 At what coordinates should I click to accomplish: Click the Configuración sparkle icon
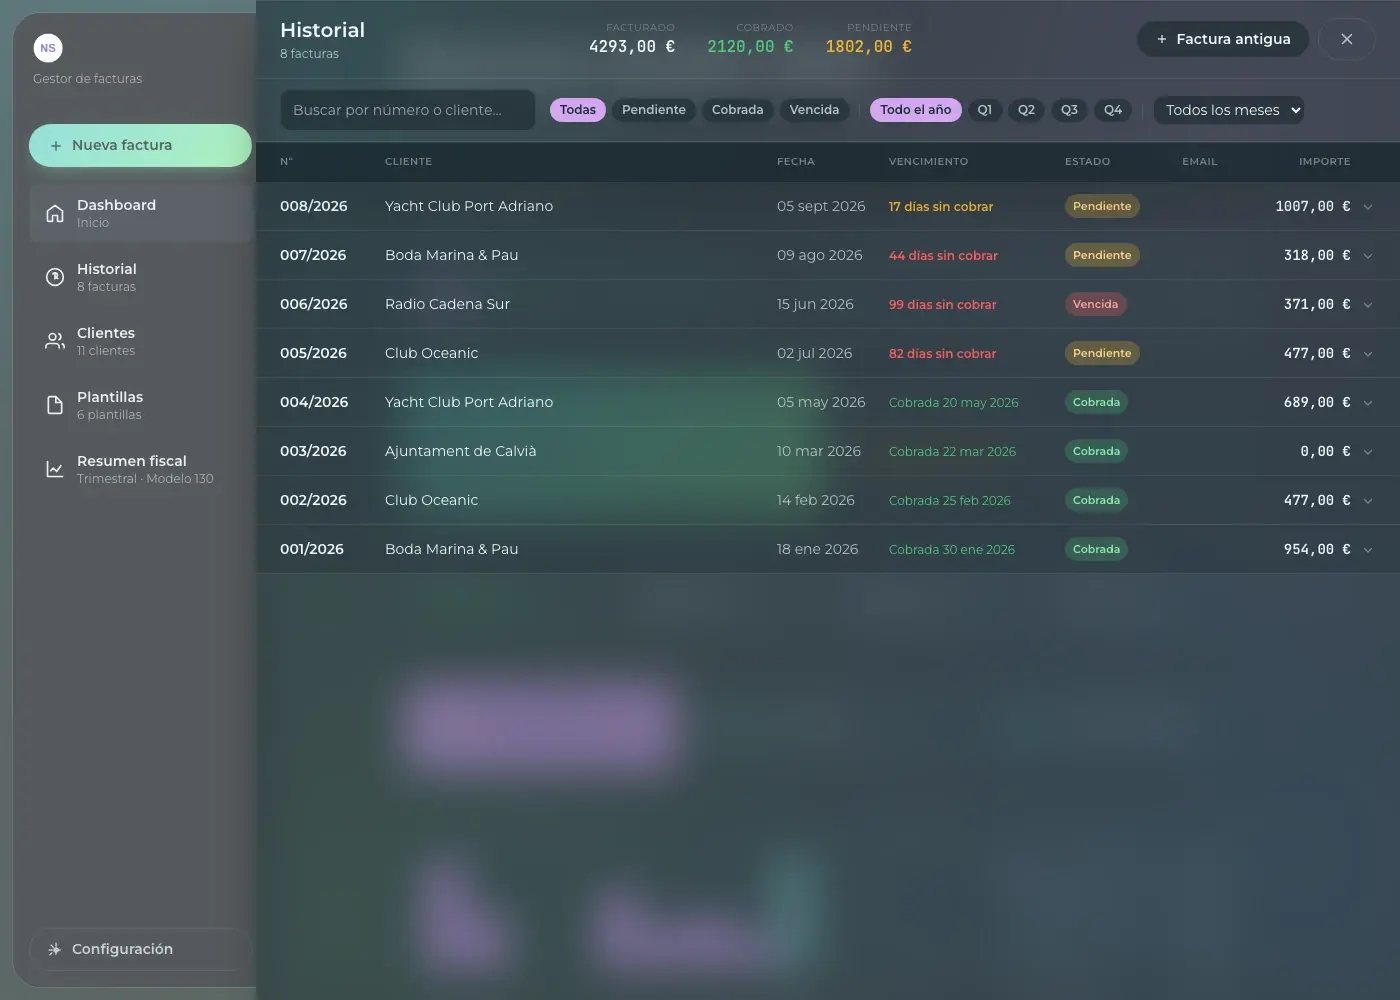tap(54, 949)
